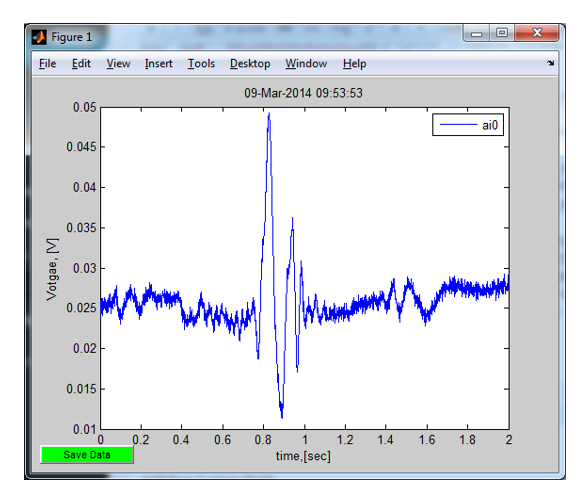The image size is (588, 502).
Task: Open the File menu
Action: 48,64
